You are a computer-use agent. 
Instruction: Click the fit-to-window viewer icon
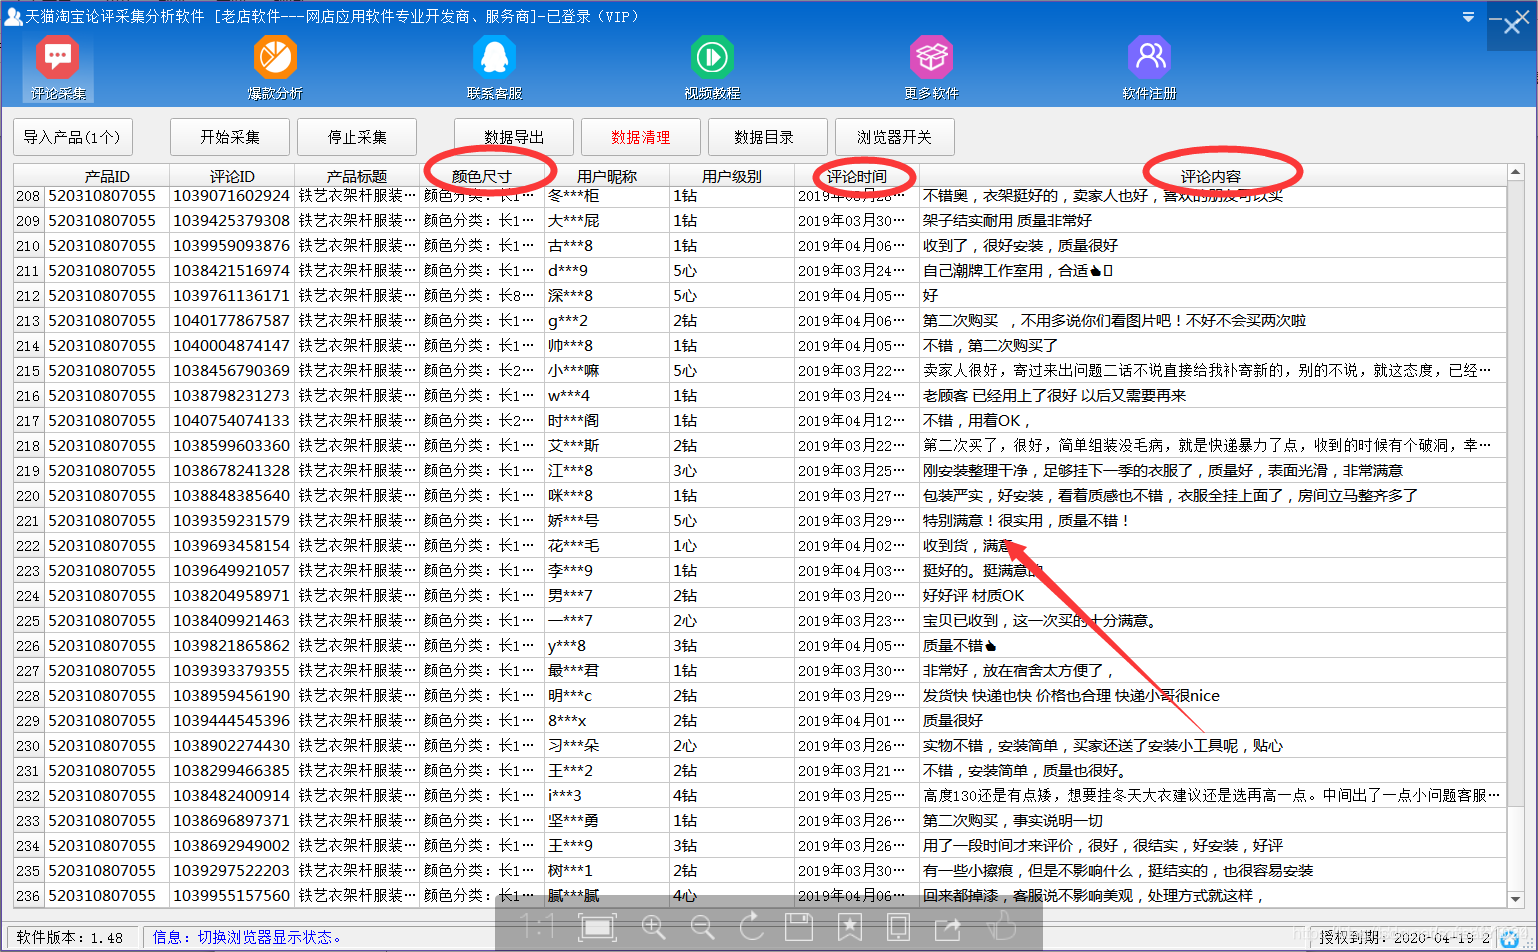tap(598, 927)
